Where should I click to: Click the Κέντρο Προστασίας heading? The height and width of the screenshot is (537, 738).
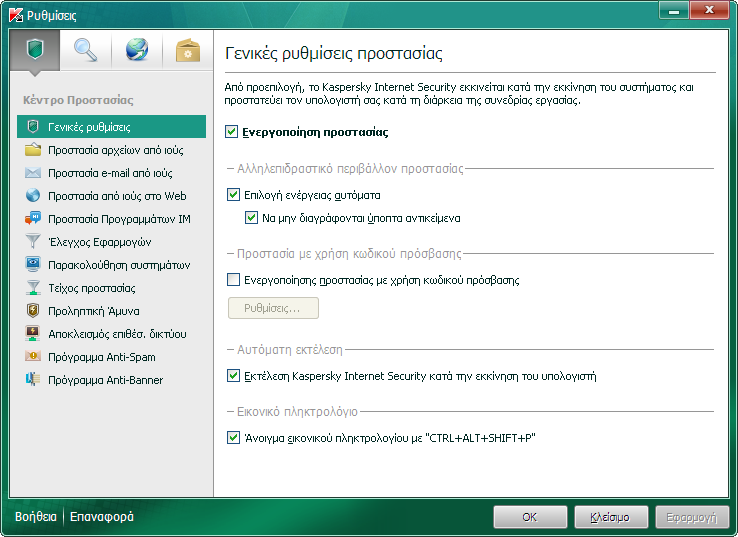tap(78, 100)
